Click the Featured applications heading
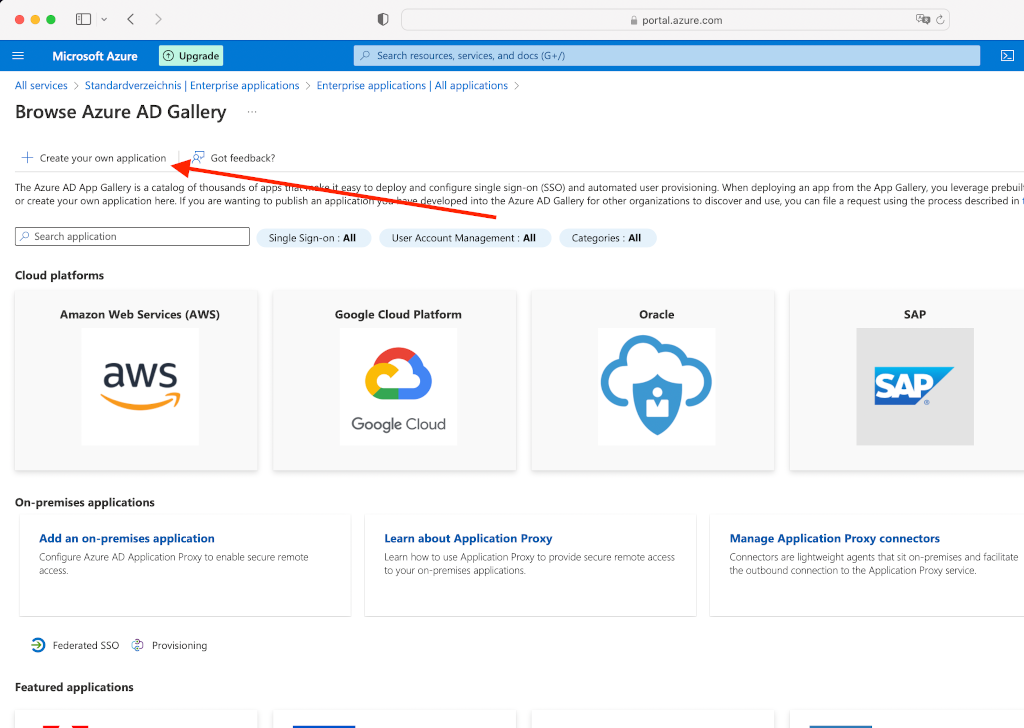Viewport: 1024px width, 728px height. coord(74,687)
